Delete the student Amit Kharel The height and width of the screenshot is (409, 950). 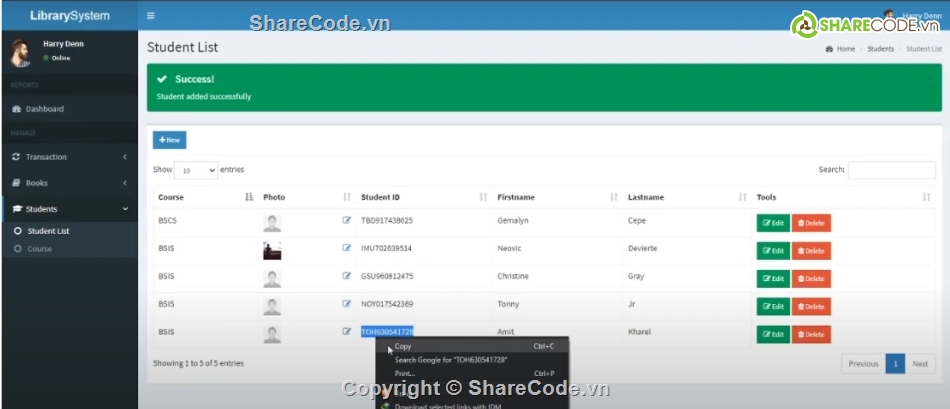click(x=811, y=334)
